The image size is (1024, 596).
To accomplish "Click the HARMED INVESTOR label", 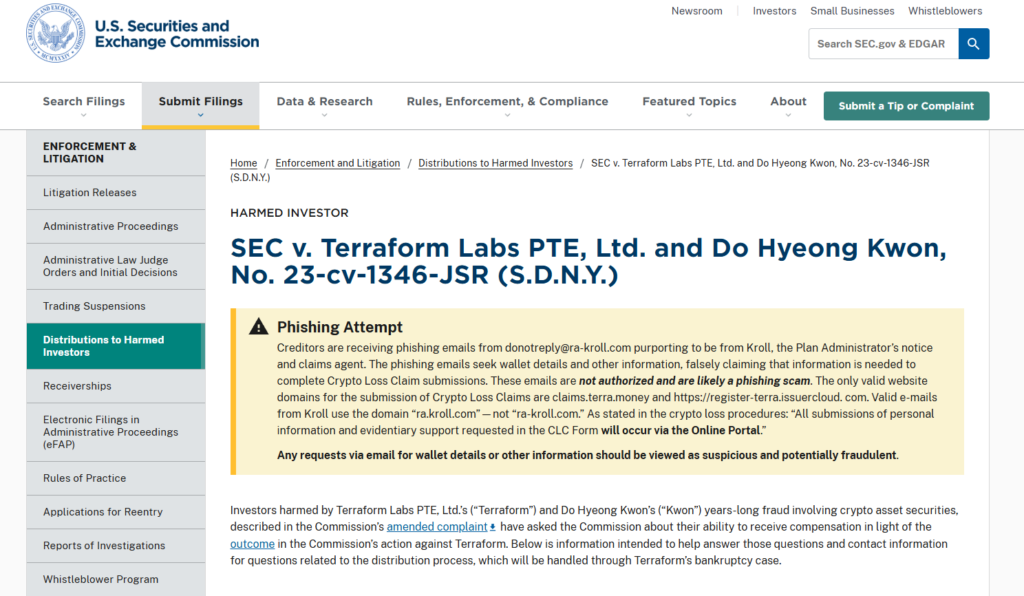I will click(x=289, y=213).
